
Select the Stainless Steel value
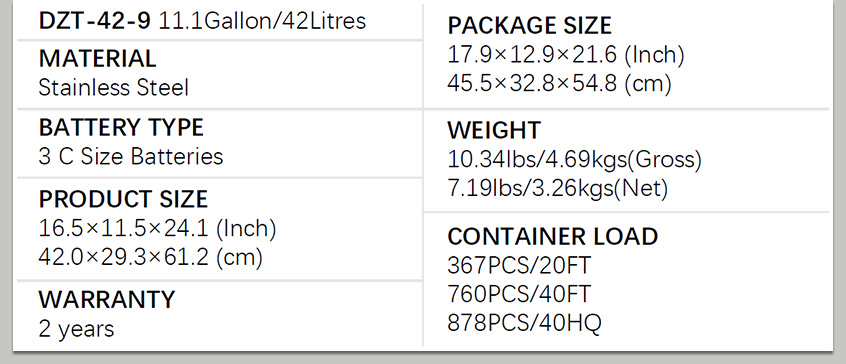point(113,87)
